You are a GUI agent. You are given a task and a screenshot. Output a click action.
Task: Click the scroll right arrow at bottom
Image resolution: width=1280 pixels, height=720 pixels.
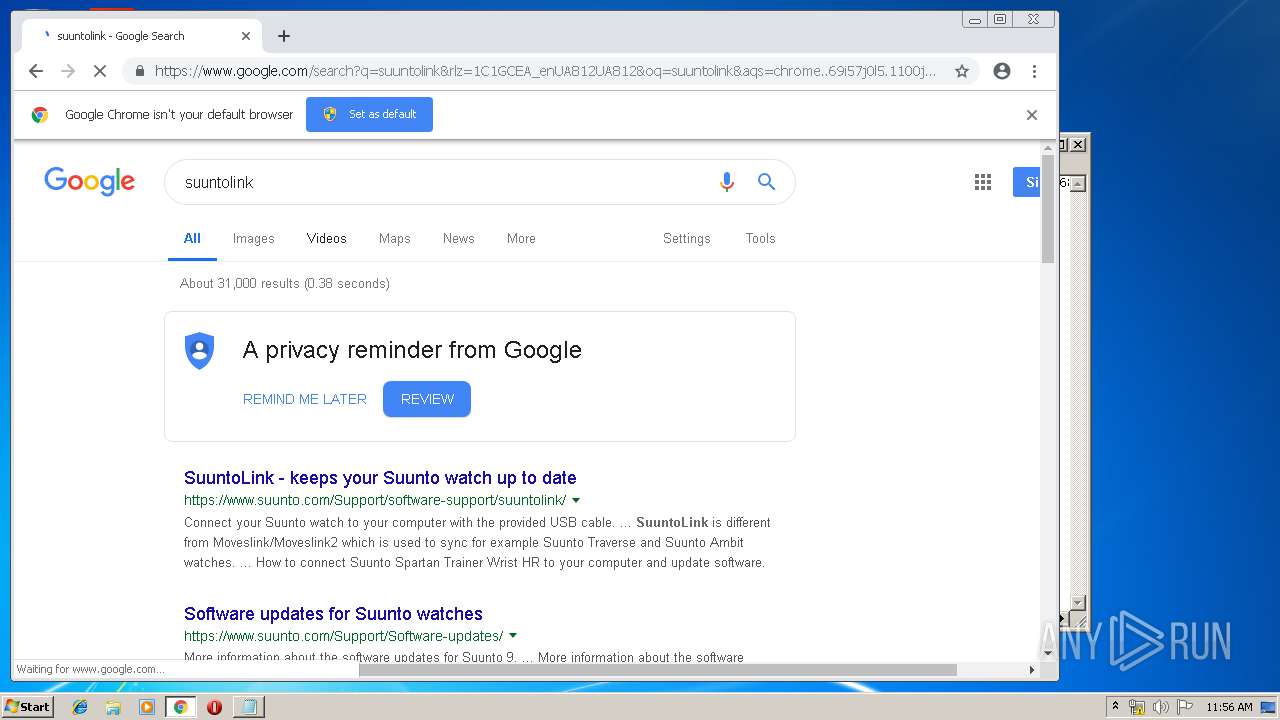[1033, 669]
